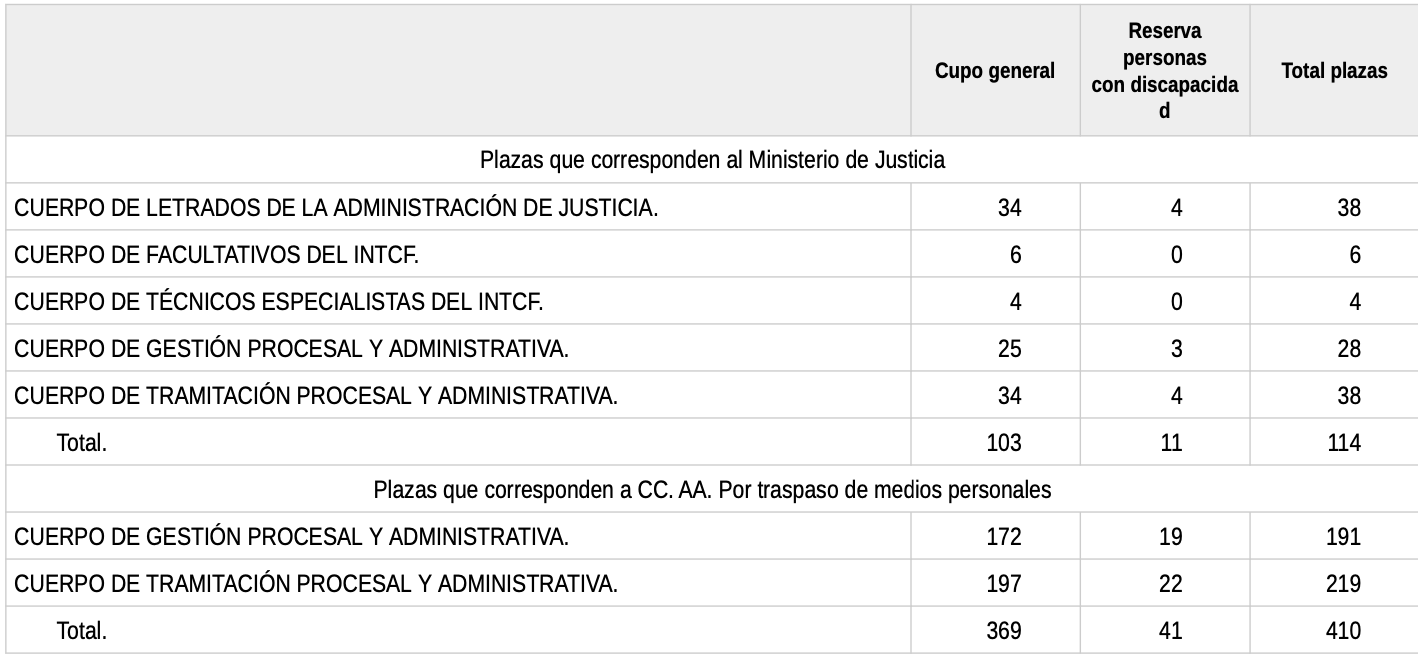Click the "Reserva personas con discapacidad" header
This screenshot has height=660, width=1418.
click(x=1165, y=72)
